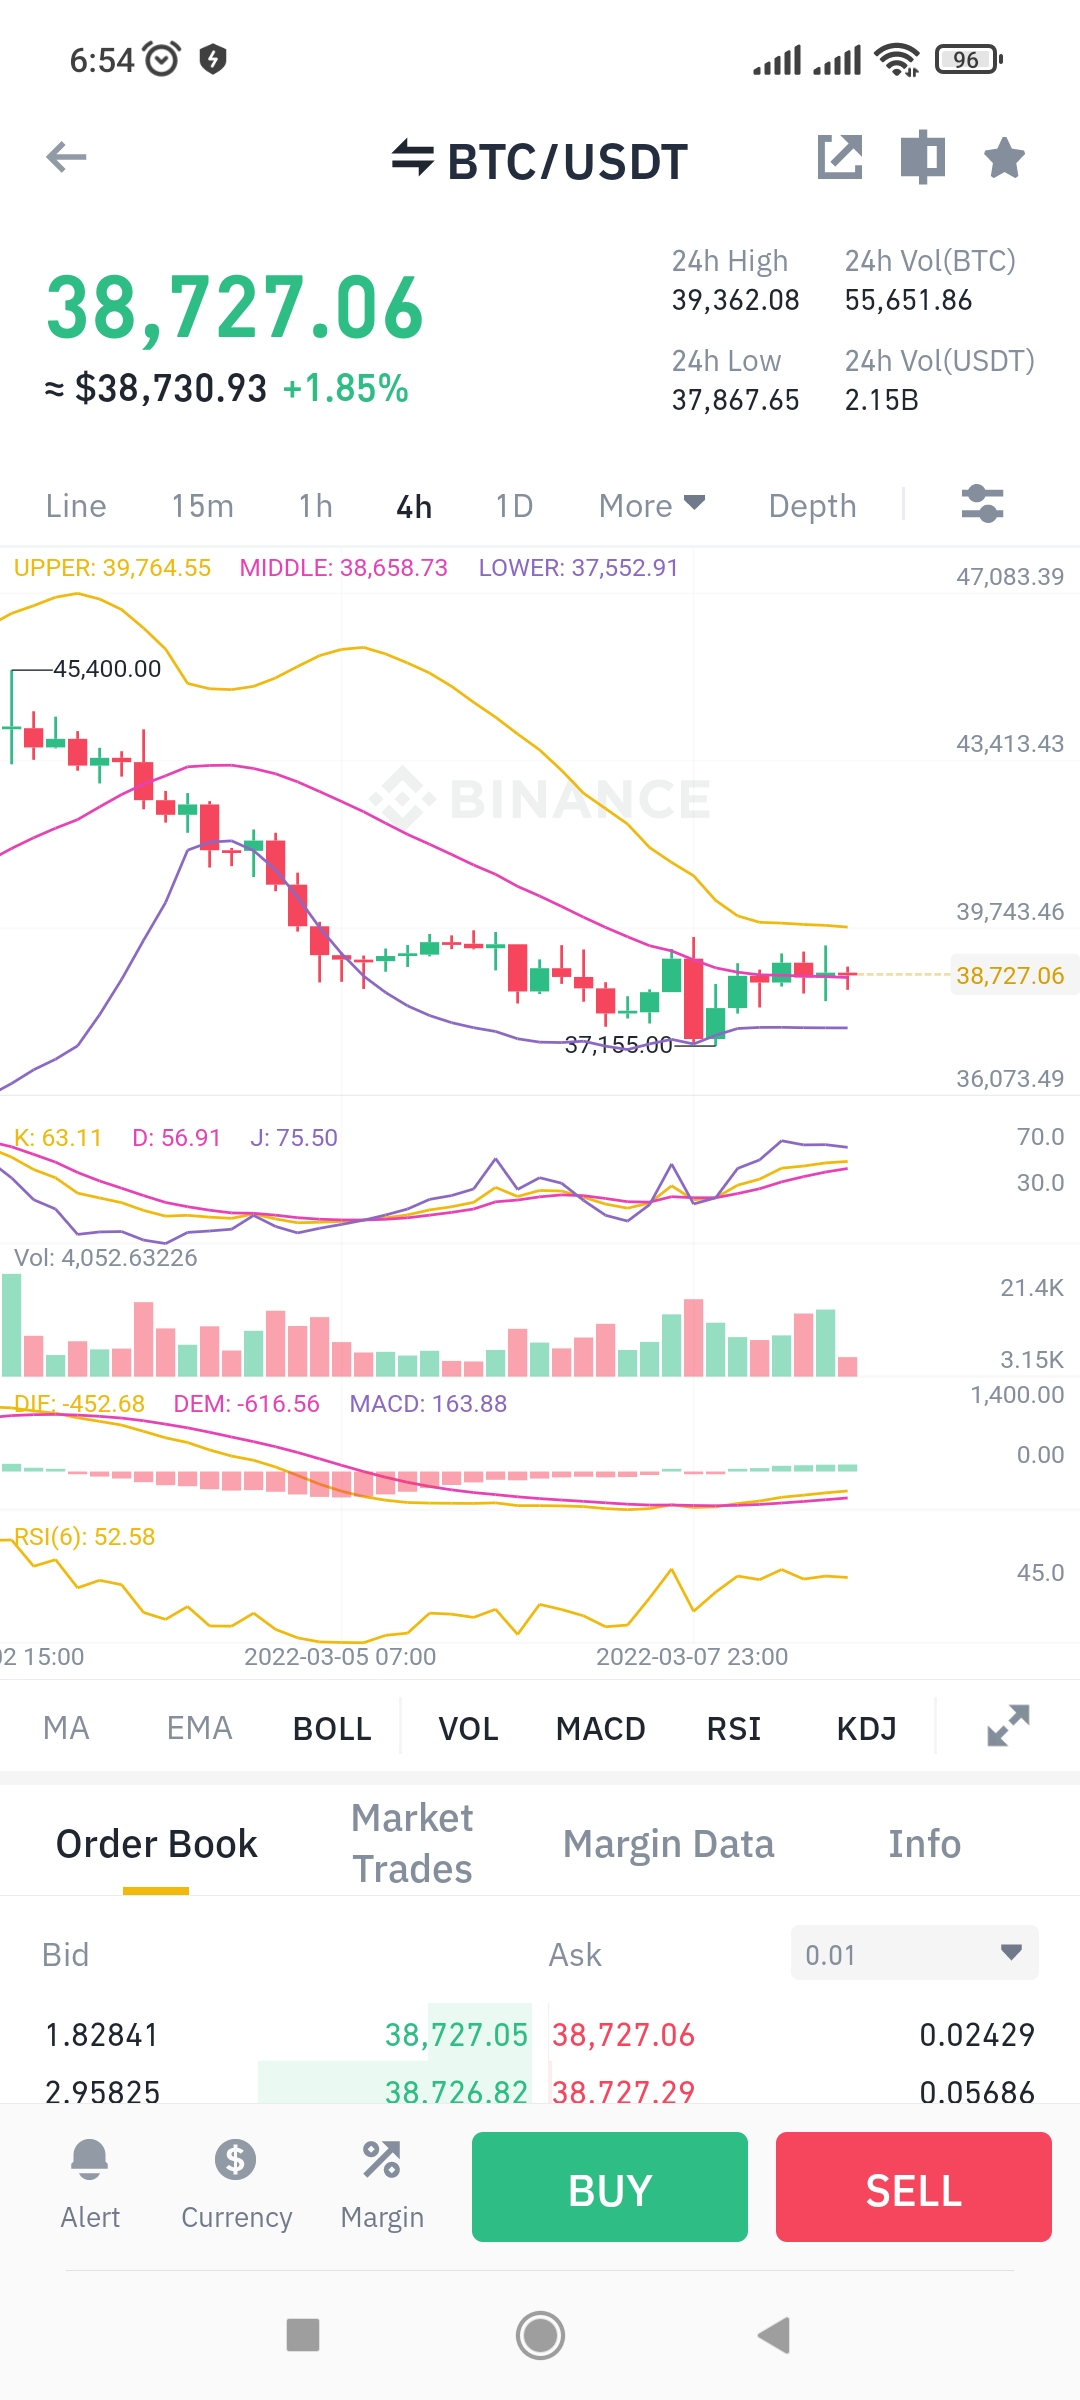Toggle the MACD indicator
The image size is (1080, 2400).
tap(600, 1728)
